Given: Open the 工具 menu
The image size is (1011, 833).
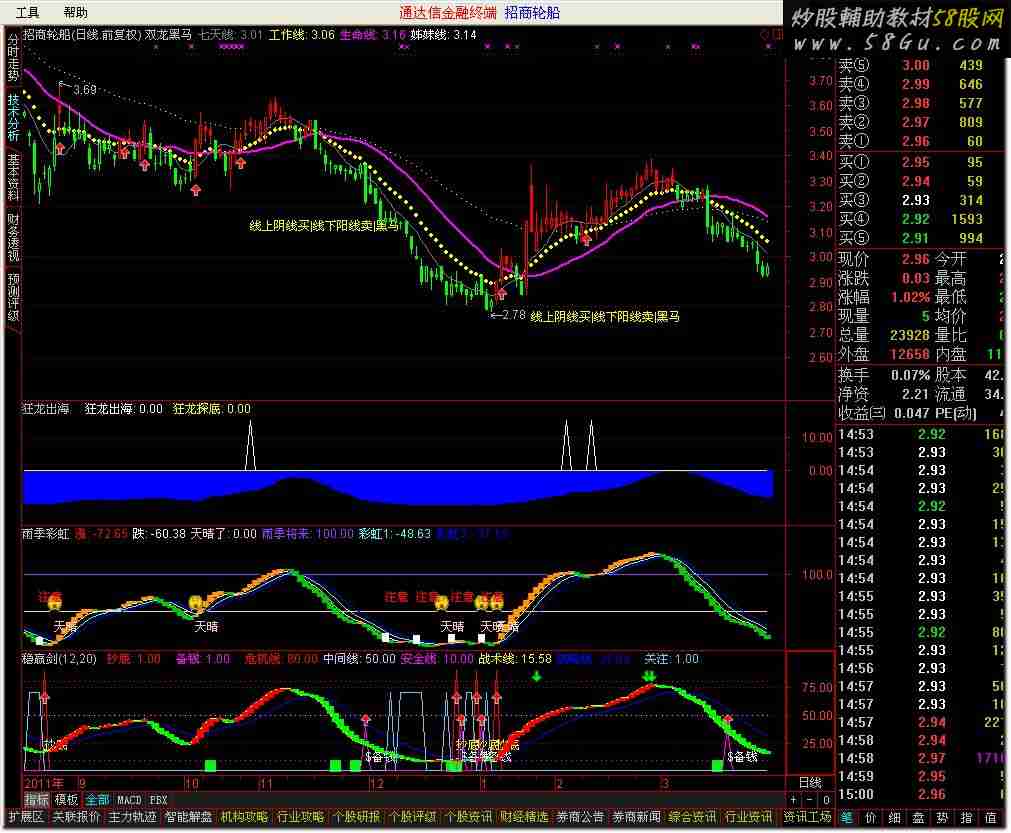Looking at the screenshot, I should pos(27,12).
